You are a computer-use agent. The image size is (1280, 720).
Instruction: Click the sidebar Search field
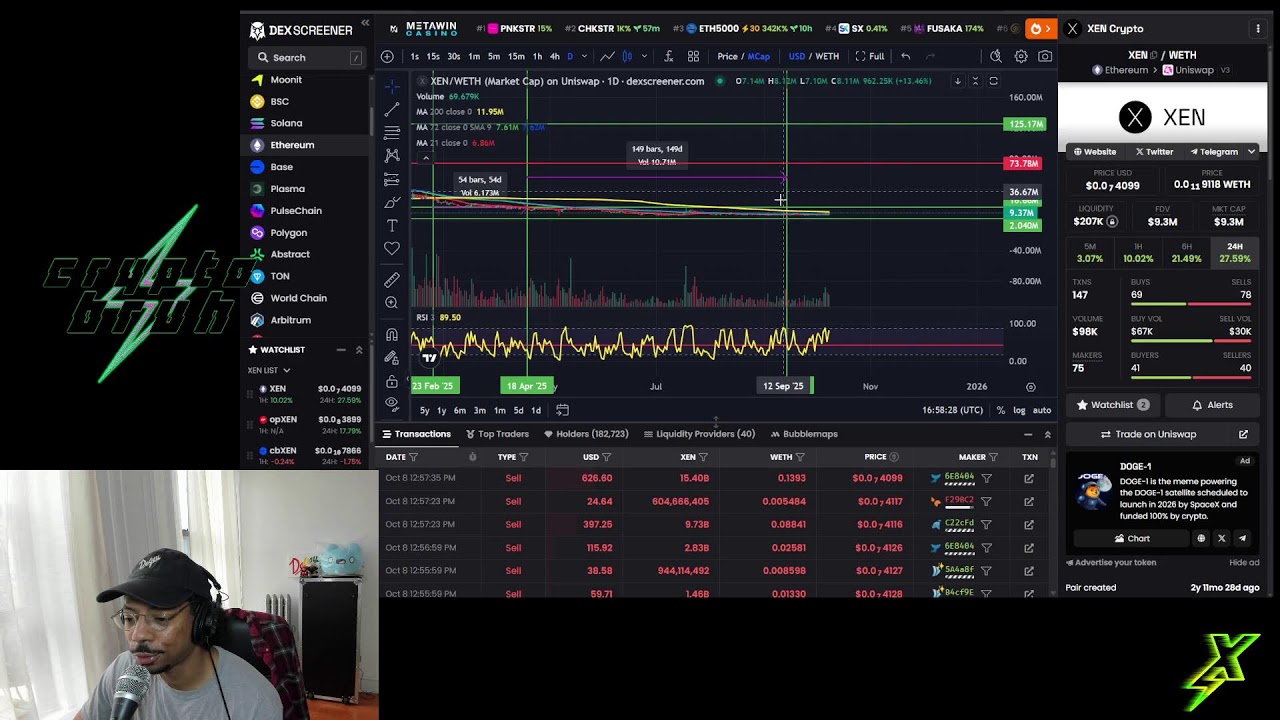point(306,58)
